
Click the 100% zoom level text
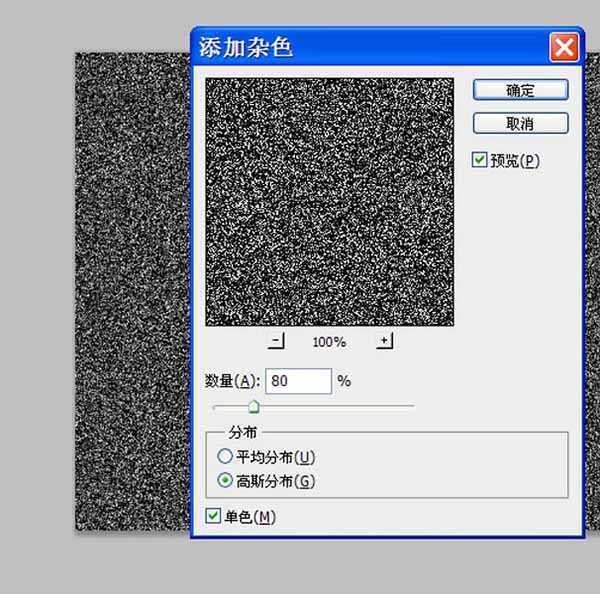329,342
